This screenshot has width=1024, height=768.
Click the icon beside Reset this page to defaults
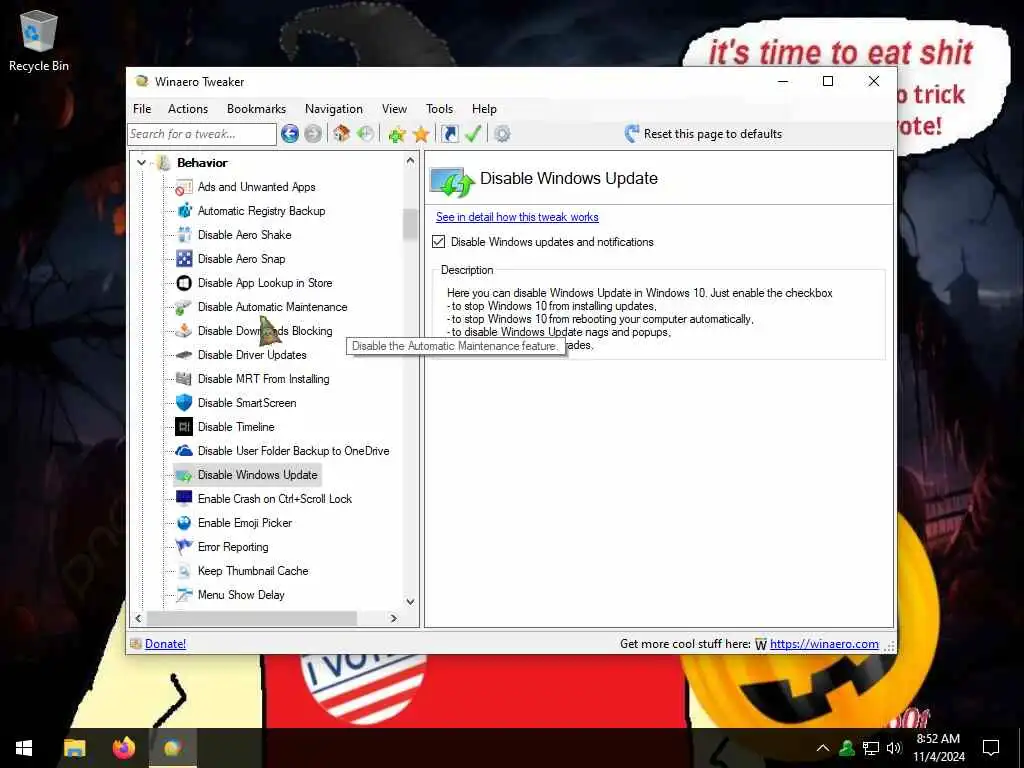coord(632,134)
